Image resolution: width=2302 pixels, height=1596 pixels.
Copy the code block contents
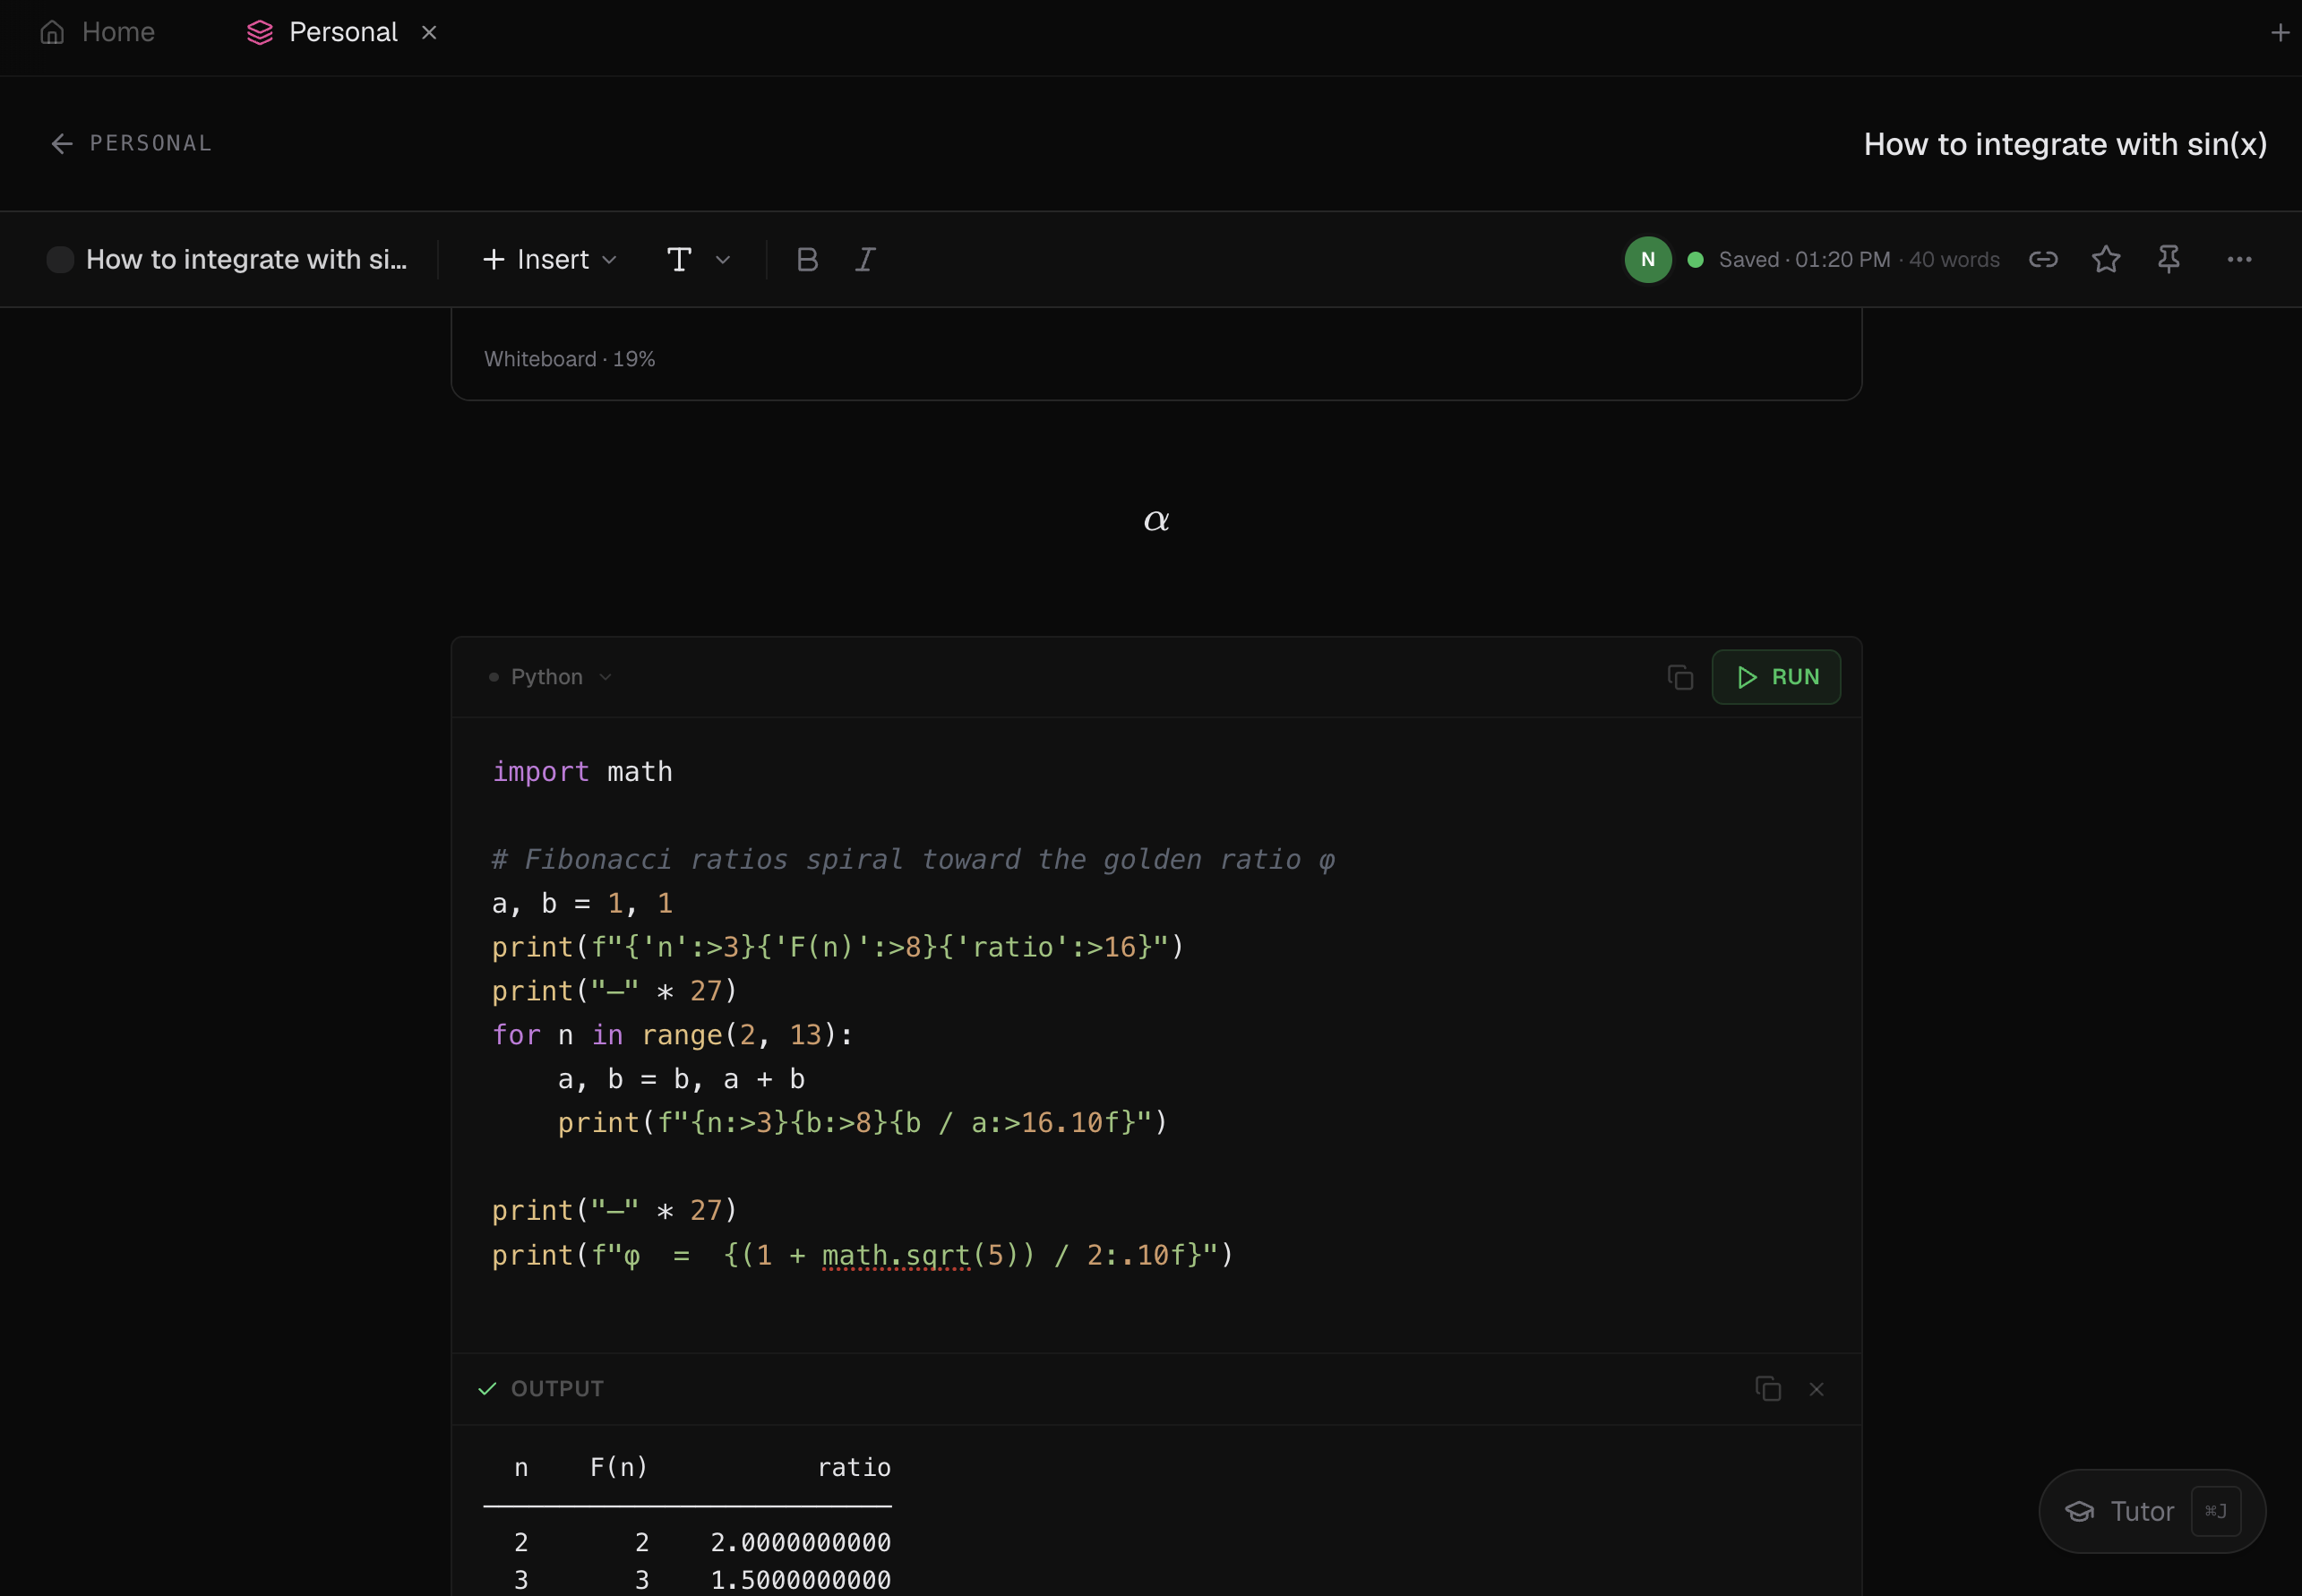(x=1680, y=677)
